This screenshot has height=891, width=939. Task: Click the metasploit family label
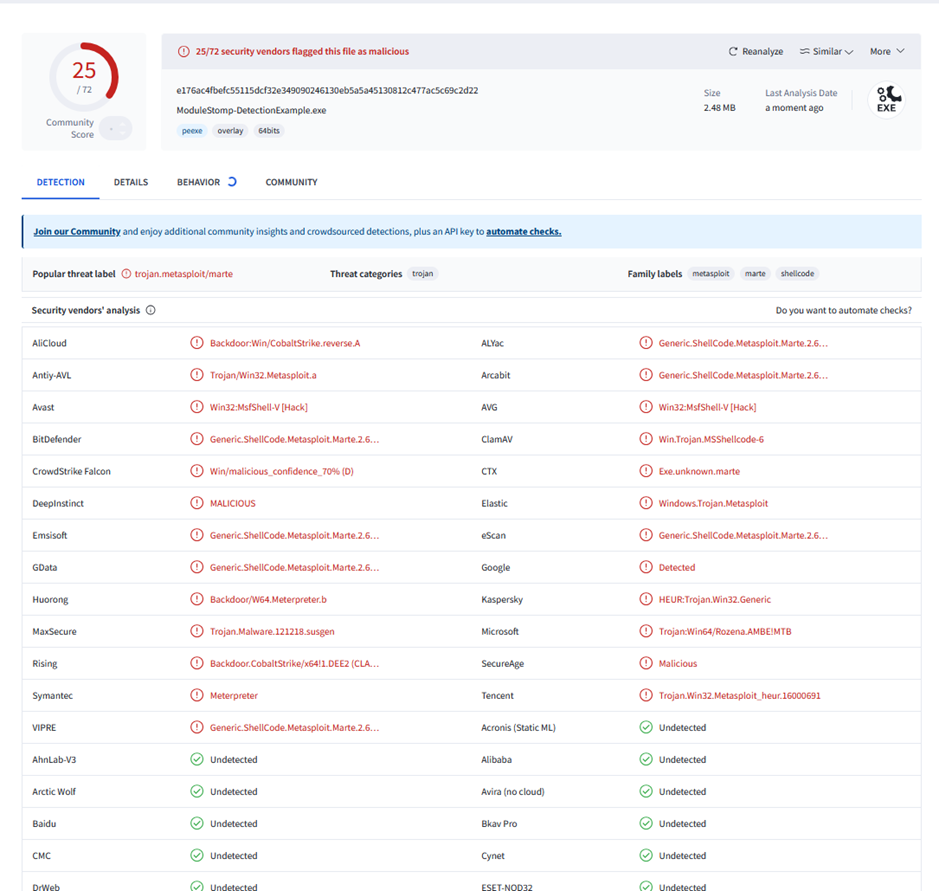[711, 274]
